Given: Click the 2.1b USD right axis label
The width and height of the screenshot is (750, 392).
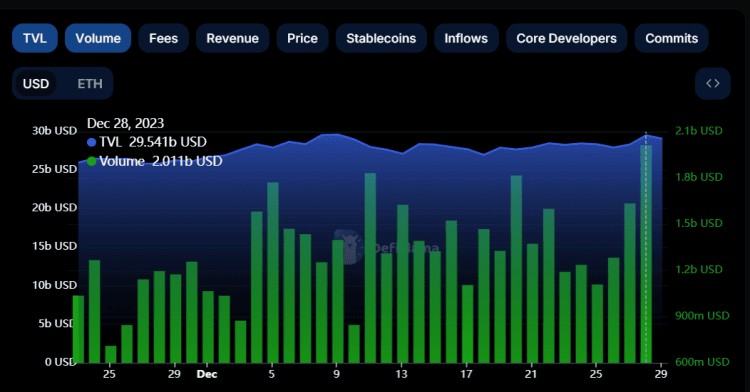Looking at the screenshot, I should click(x=699, y=131).
